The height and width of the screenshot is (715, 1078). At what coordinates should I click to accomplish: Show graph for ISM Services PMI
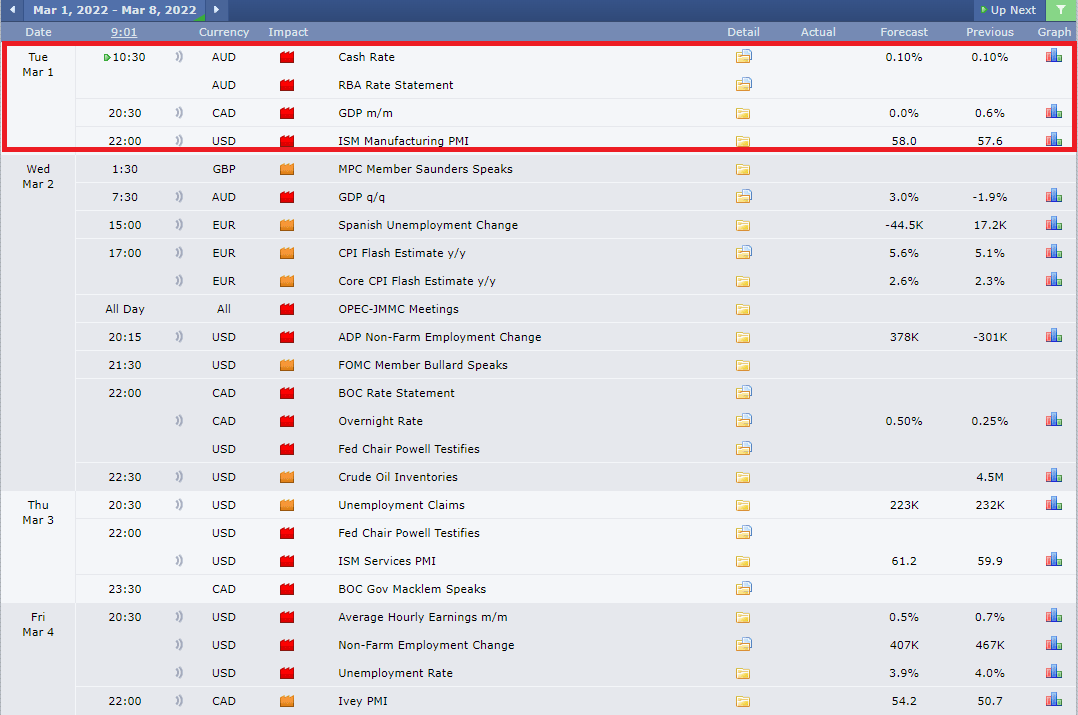(x=1054, y=559)
